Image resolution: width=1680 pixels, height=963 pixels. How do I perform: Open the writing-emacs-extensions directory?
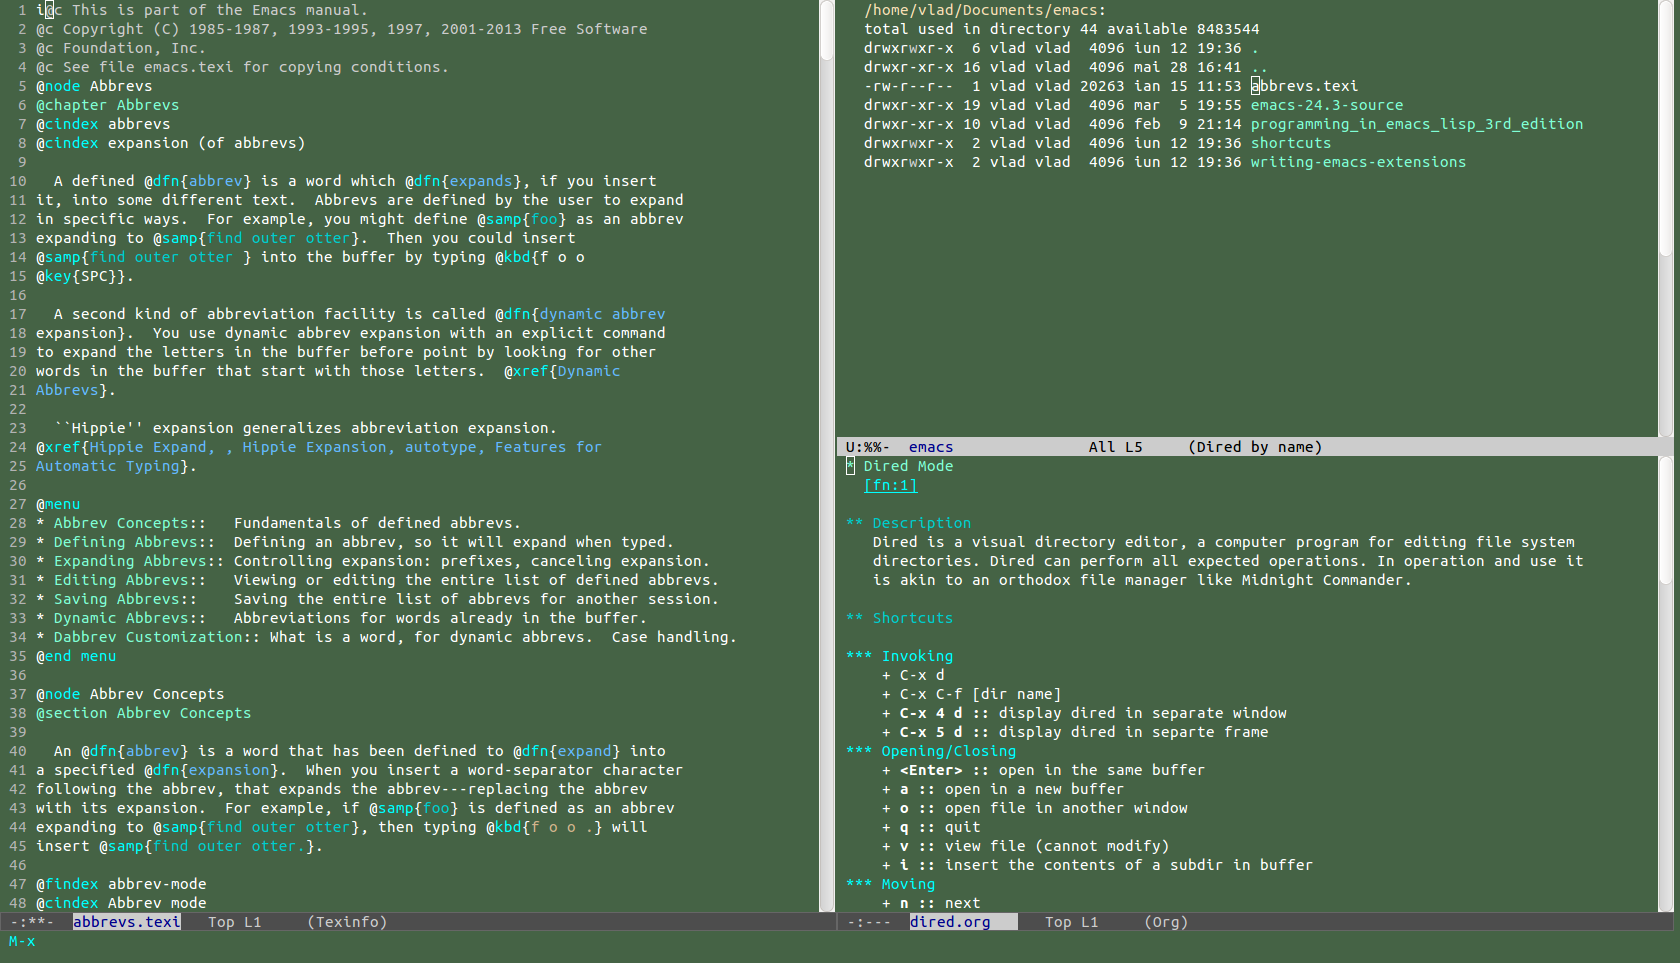[x=1358, y=162]
